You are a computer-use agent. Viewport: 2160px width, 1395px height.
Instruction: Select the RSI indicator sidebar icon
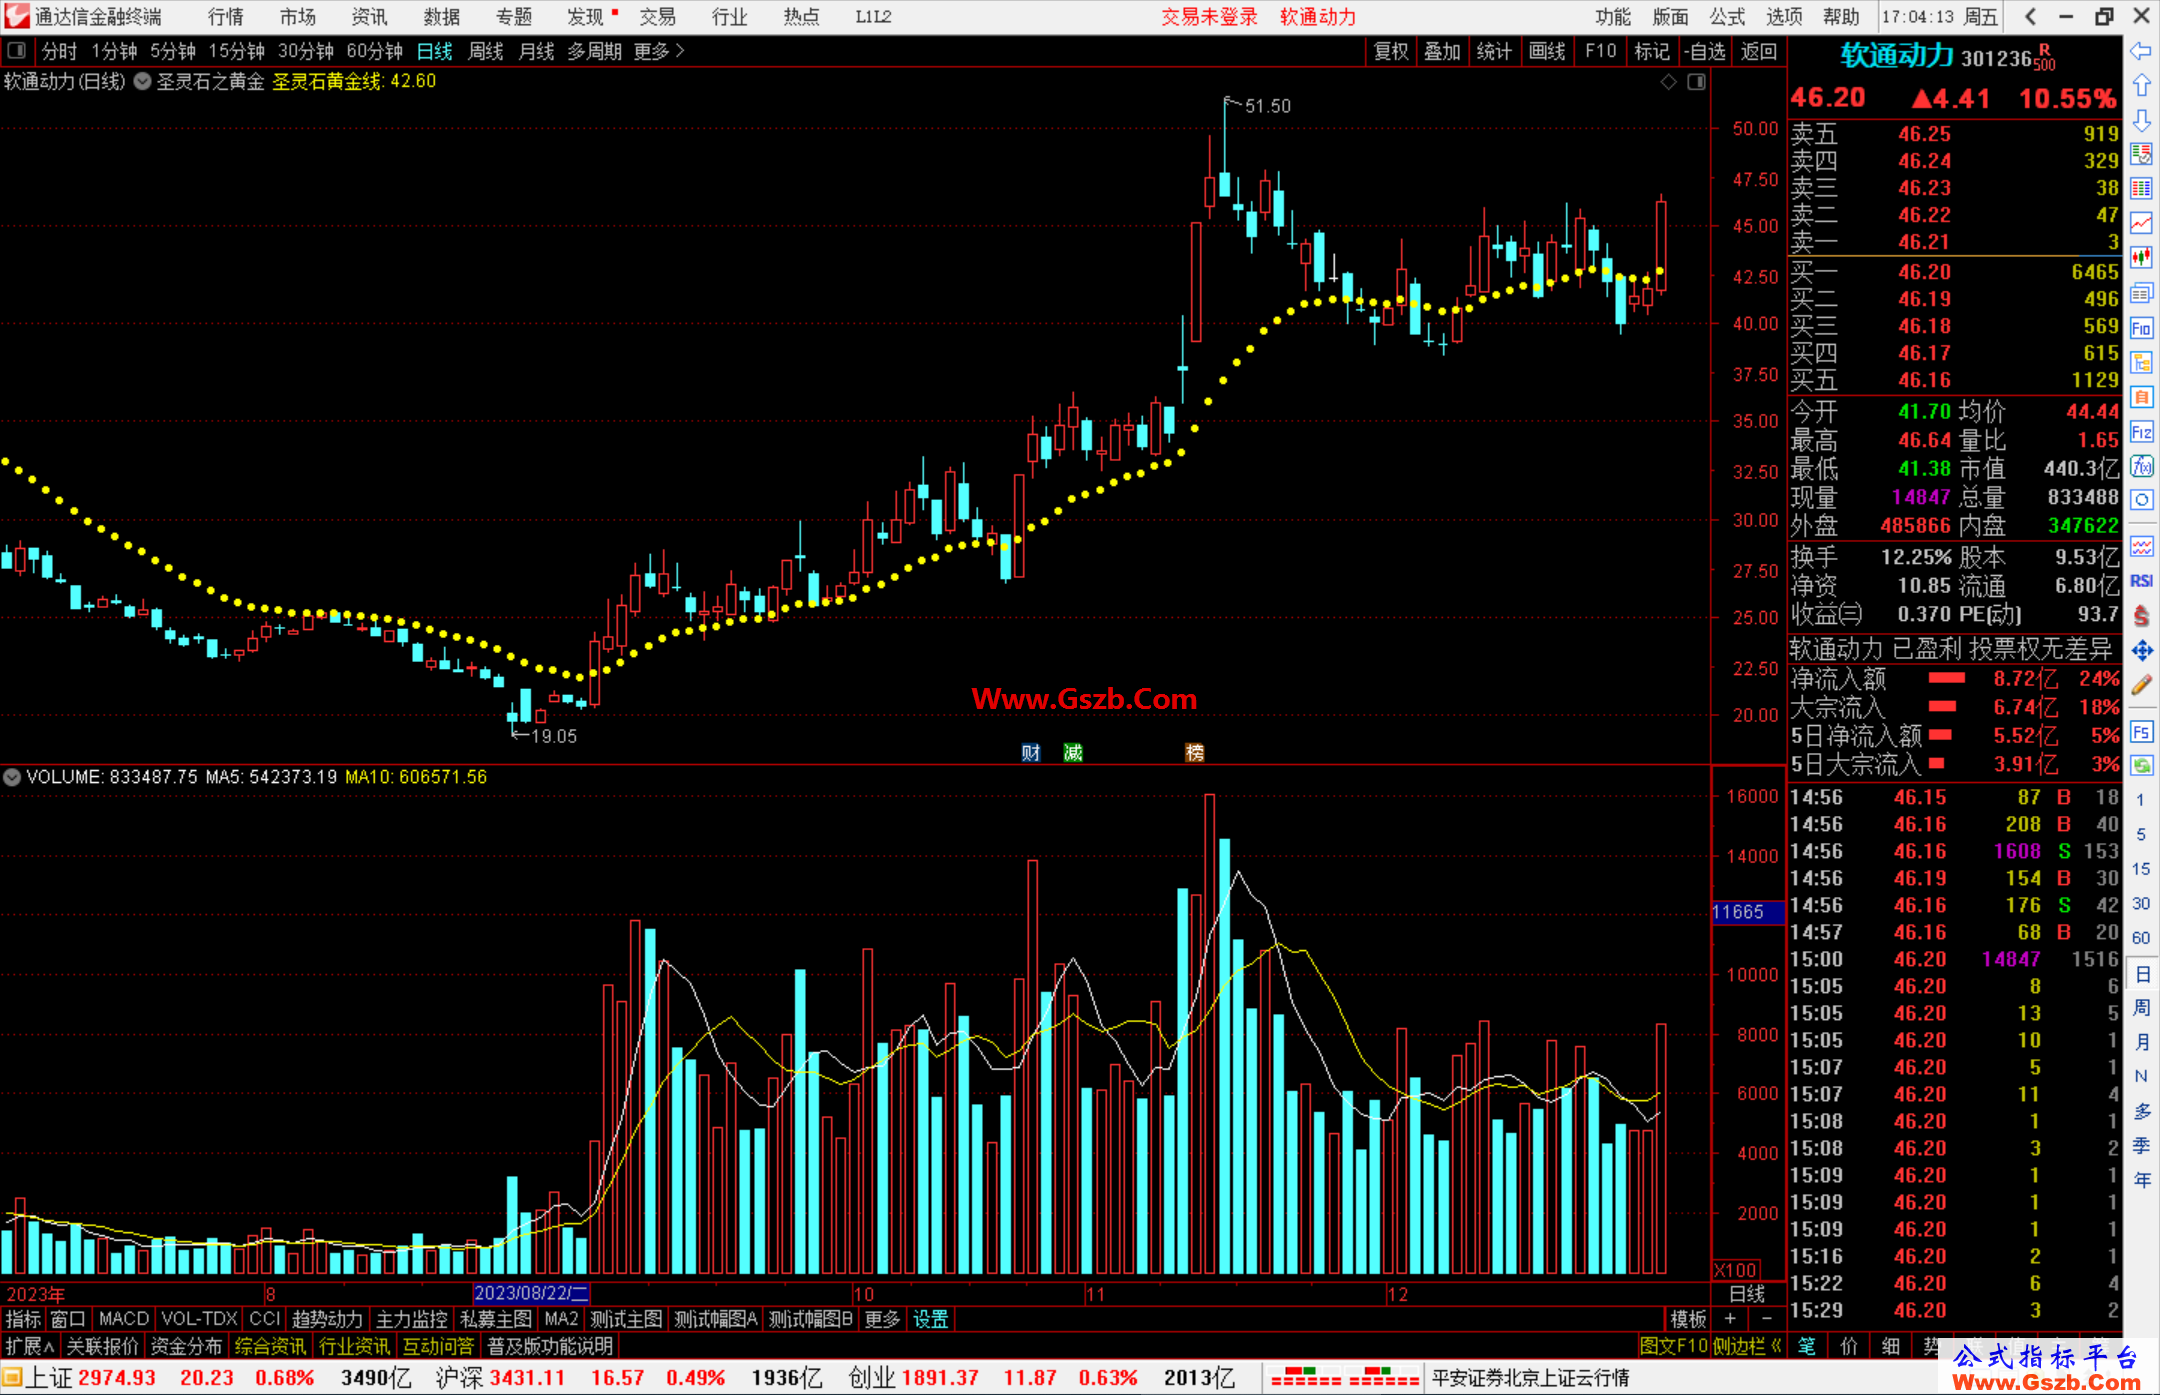2141,581
